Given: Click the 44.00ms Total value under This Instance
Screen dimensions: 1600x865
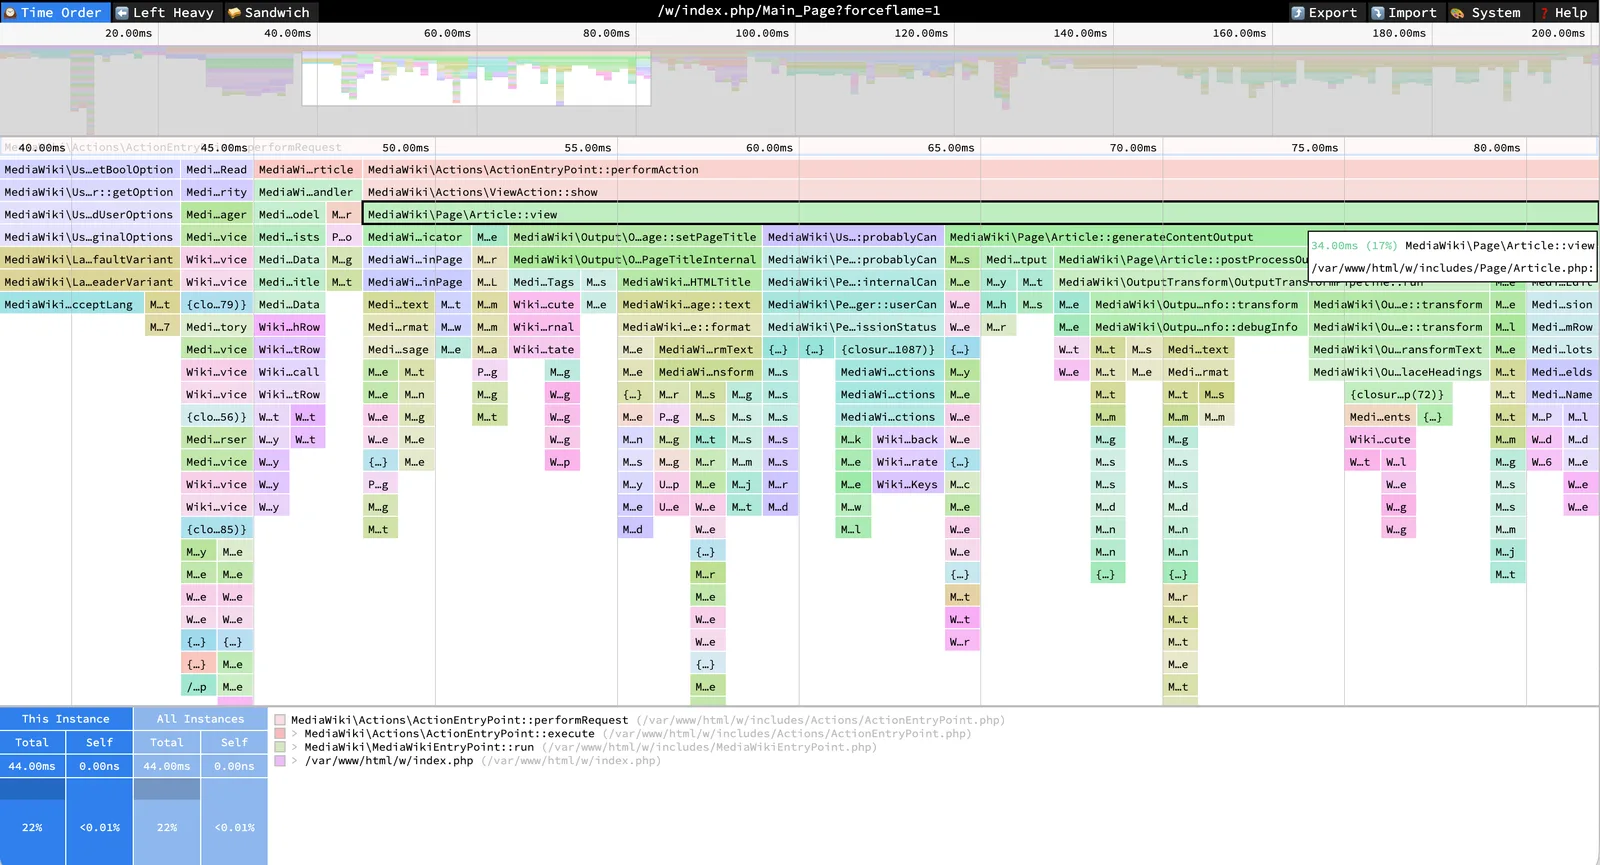Looking at the screenshot, I should 32,766.
